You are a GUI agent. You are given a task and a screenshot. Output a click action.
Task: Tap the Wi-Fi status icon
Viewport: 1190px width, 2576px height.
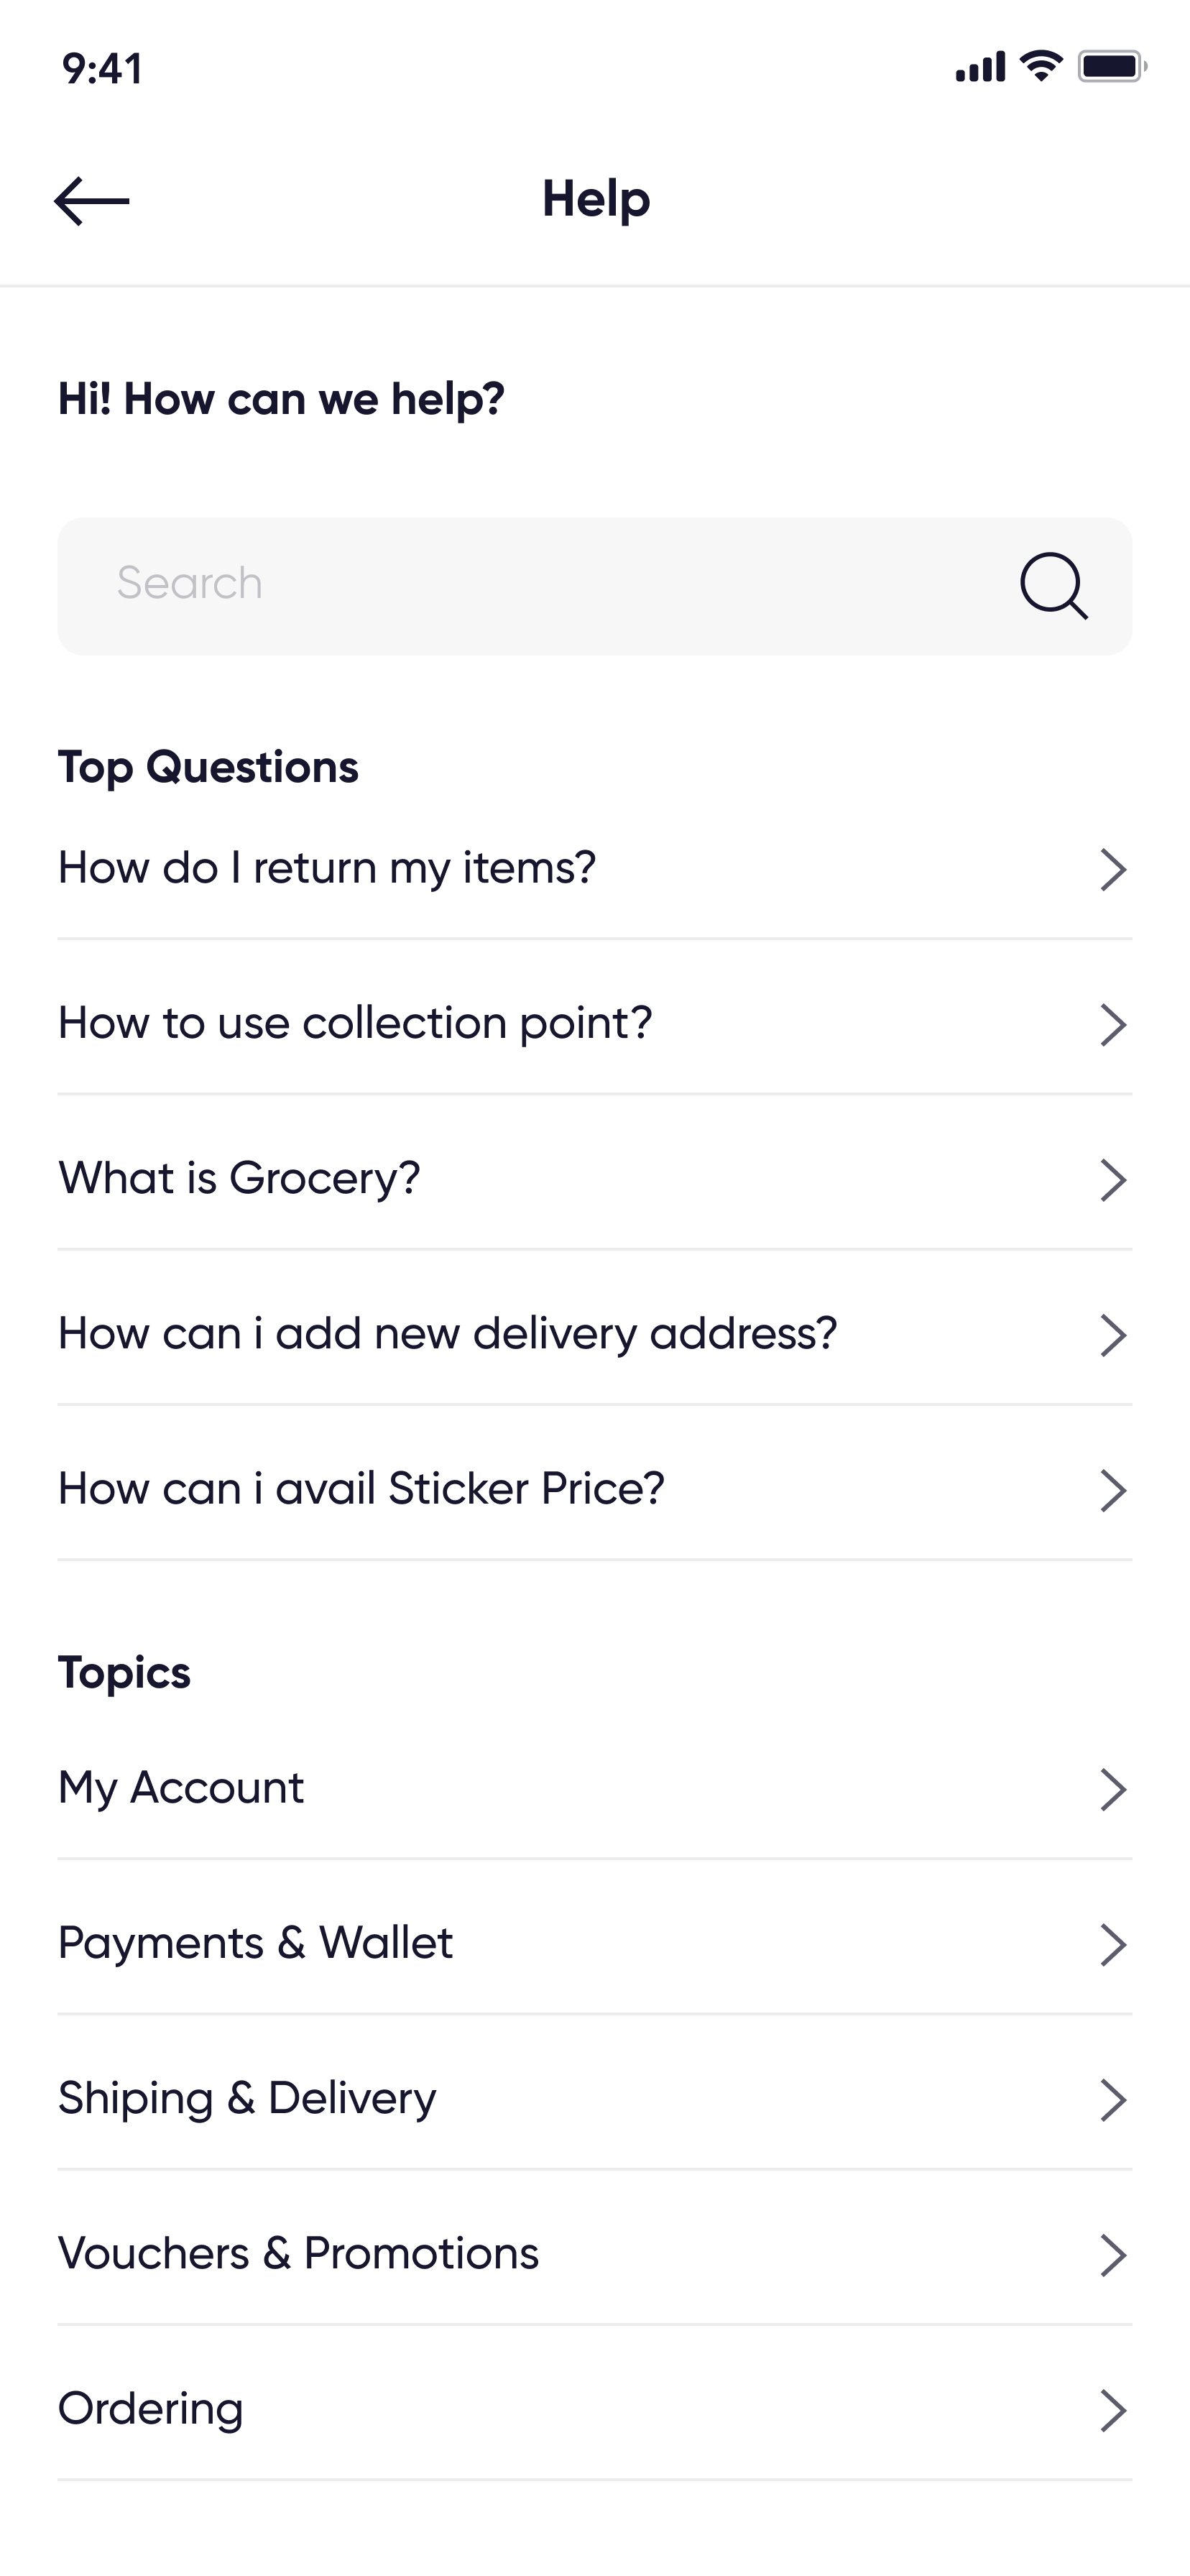click(x=1041, y=66)
